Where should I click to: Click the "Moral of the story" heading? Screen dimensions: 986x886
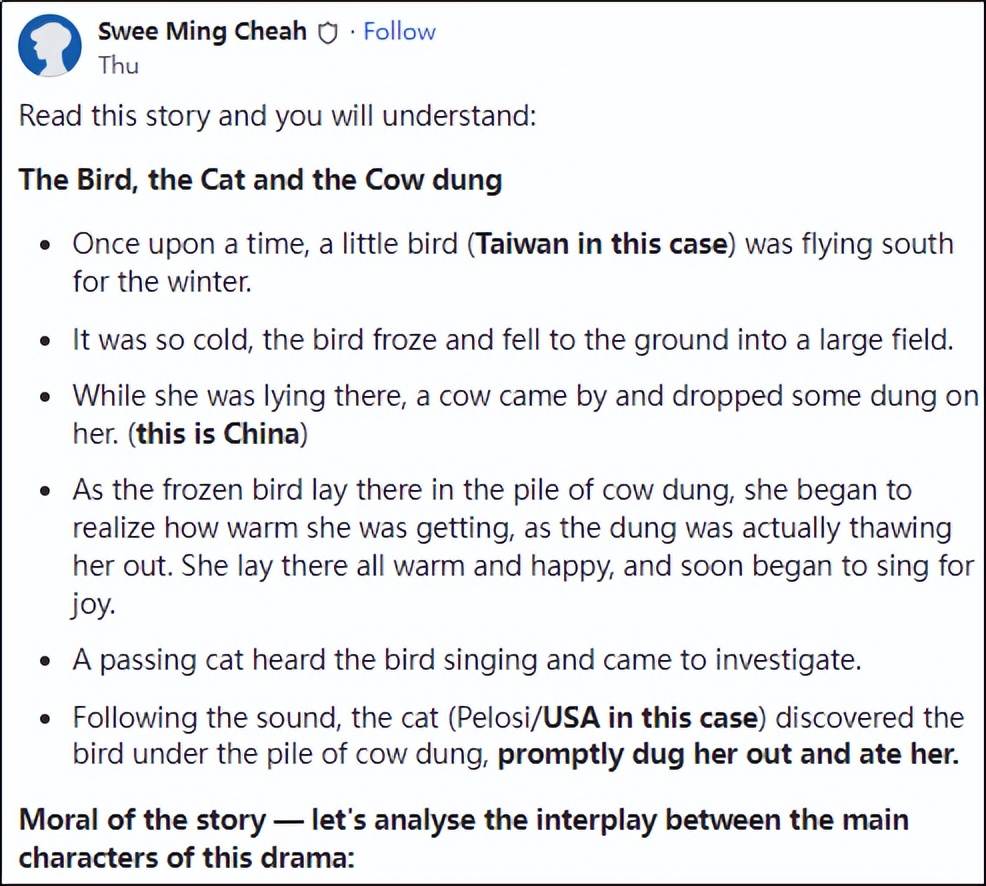click(x=143, y=821)
